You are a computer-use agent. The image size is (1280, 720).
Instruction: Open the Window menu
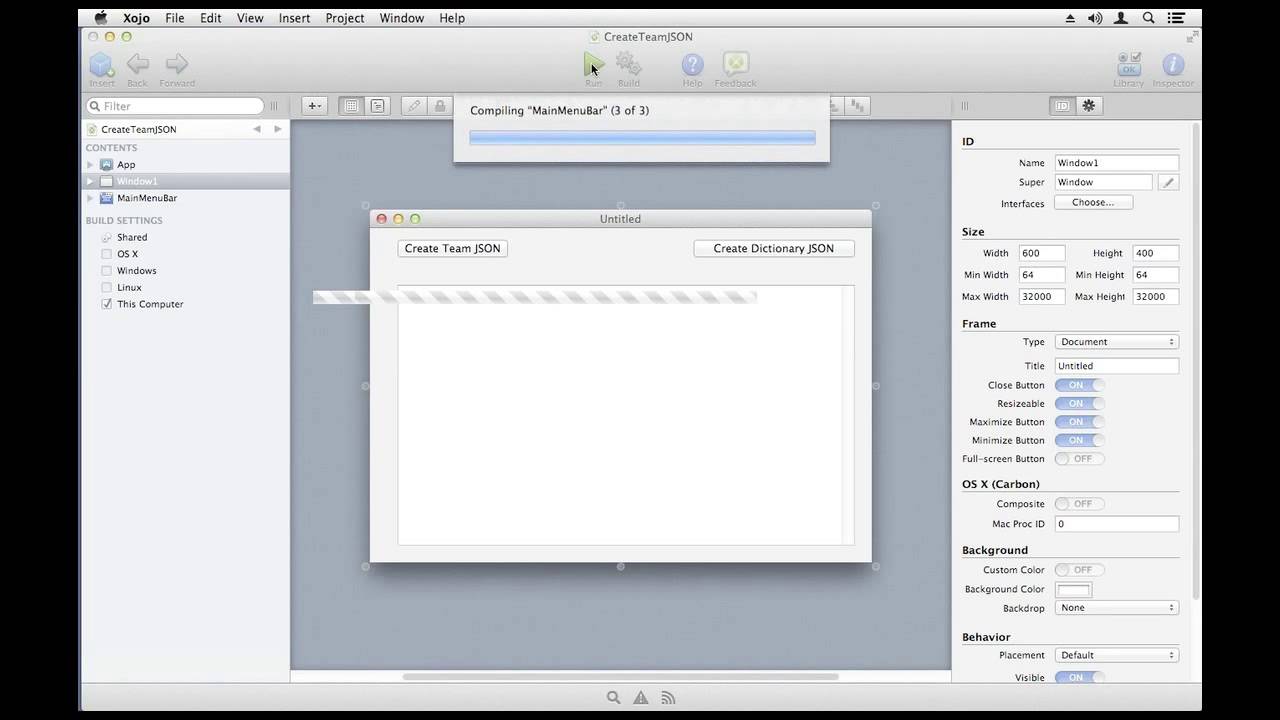coord(401,18)
